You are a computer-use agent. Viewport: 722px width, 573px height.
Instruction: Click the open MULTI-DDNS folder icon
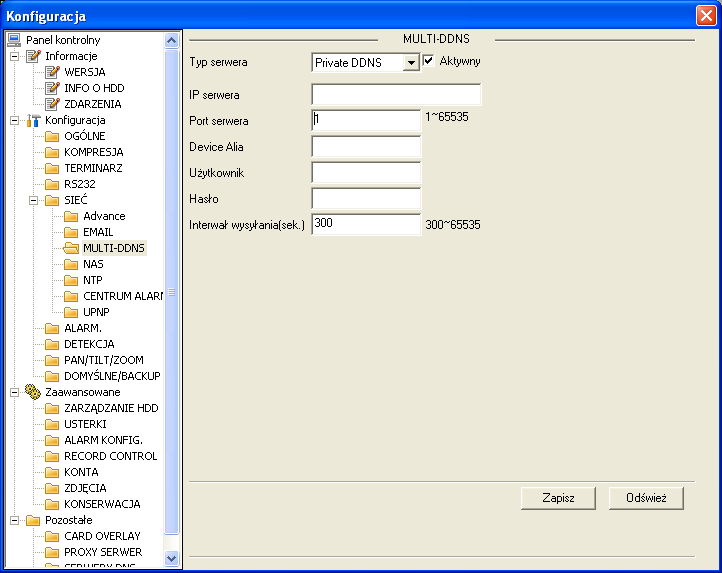[x=71, y=248]
